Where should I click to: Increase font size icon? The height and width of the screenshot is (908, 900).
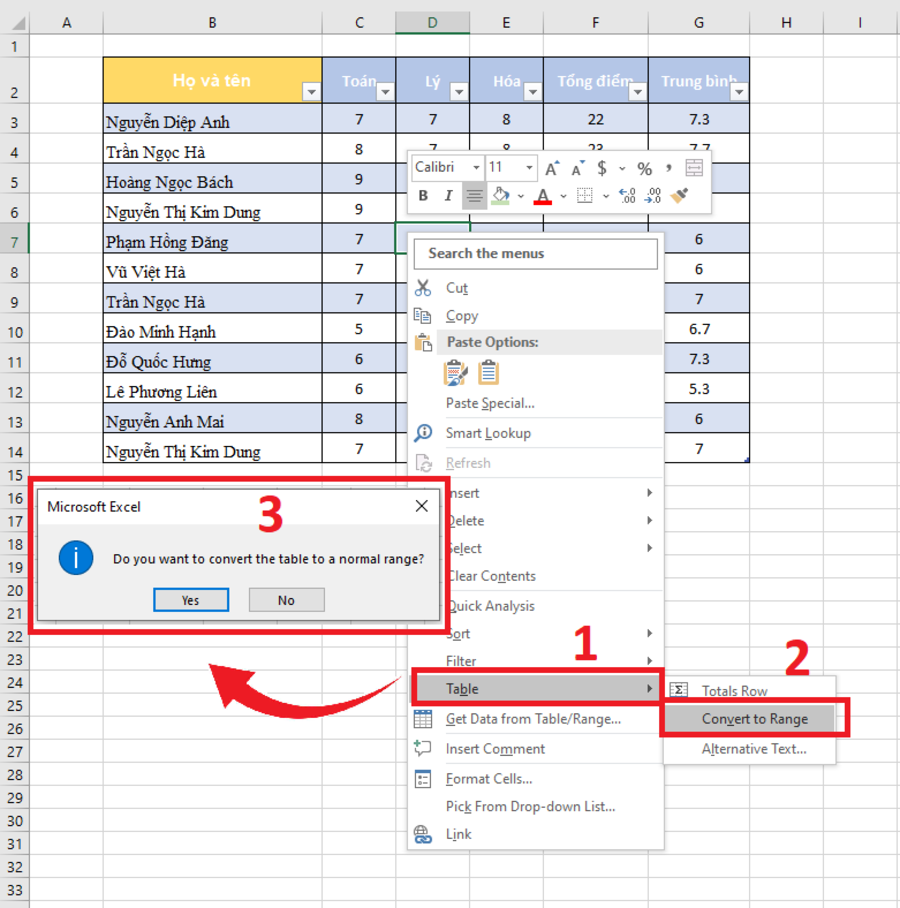552,168
